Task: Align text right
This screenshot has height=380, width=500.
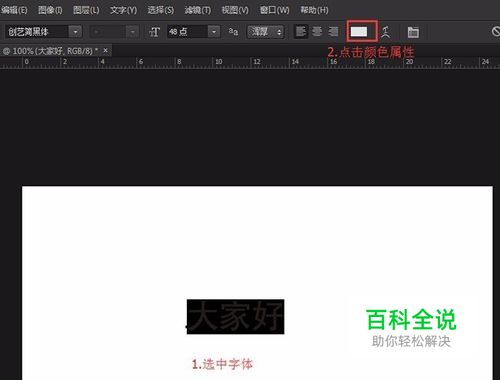Action: [333, 32]
